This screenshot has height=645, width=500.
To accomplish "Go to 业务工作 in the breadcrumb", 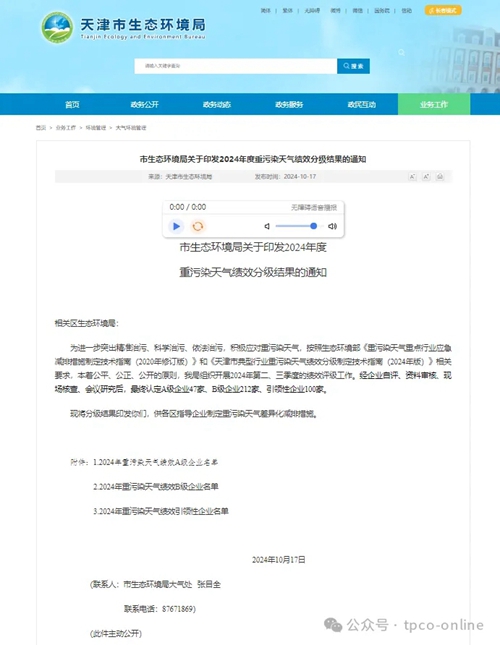I will (x=66, y=128).
